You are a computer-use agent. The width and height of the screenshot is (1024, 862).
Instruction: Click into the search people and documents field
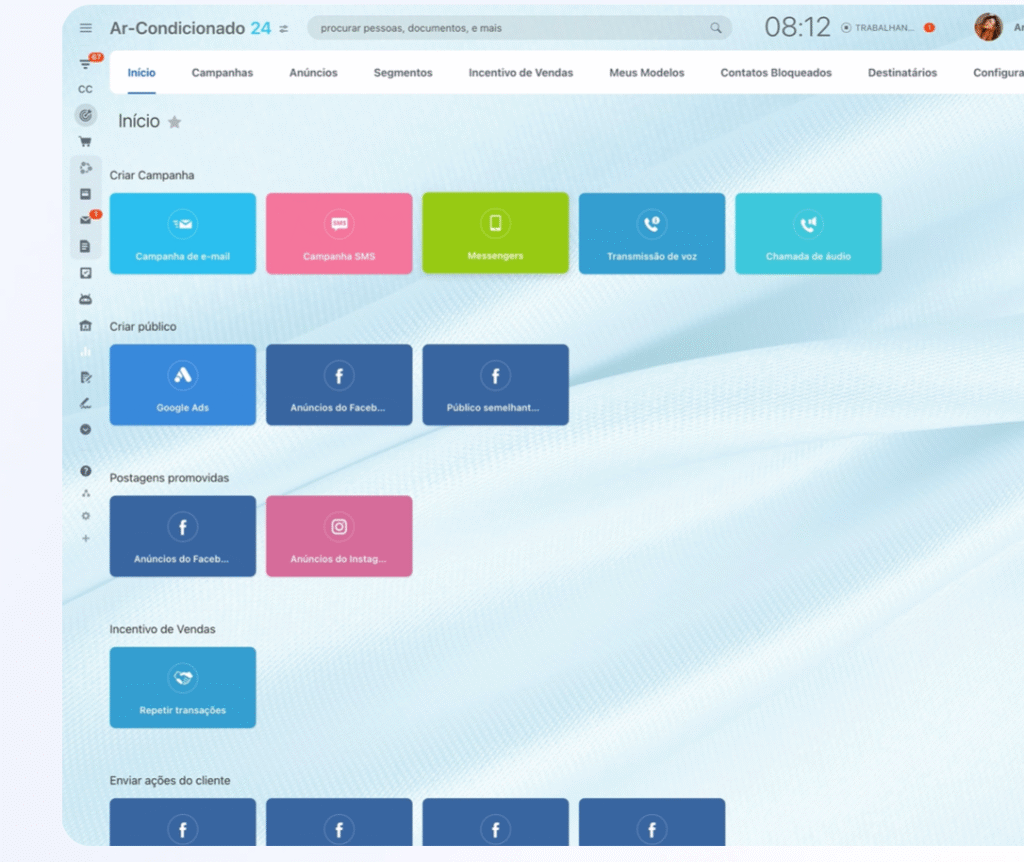pyautogui.click(x=510, y=28)
